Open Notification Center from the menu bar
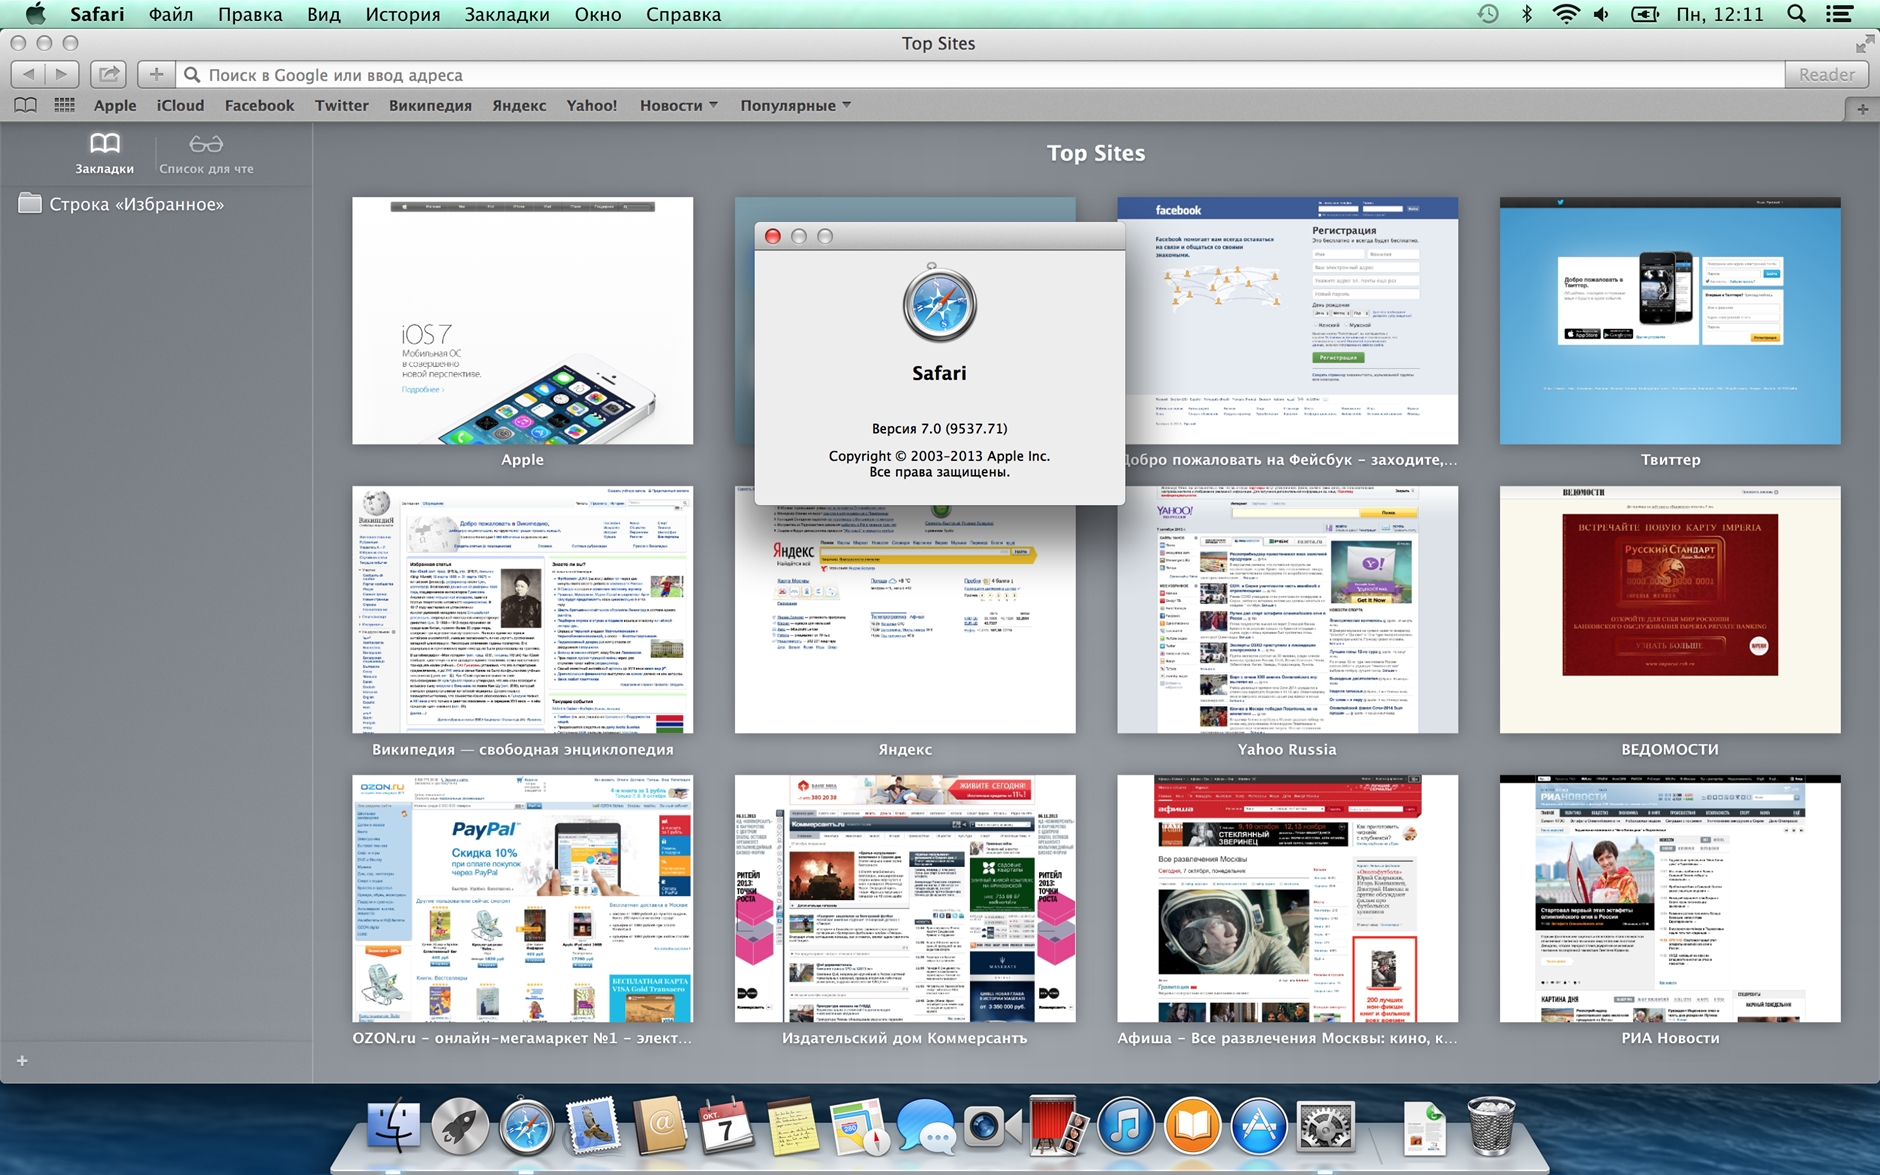 pyautogui.click(x=1840, y=14)
